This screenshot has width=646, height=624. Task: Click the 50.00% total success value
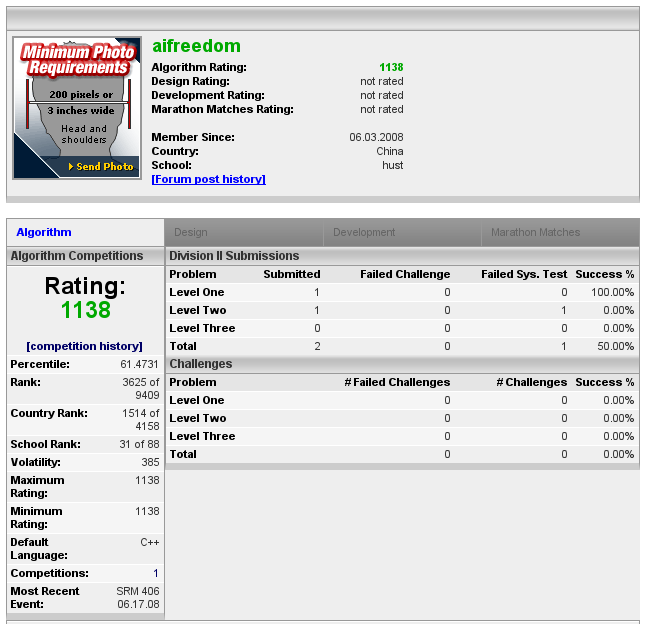[x=616, y=346]
